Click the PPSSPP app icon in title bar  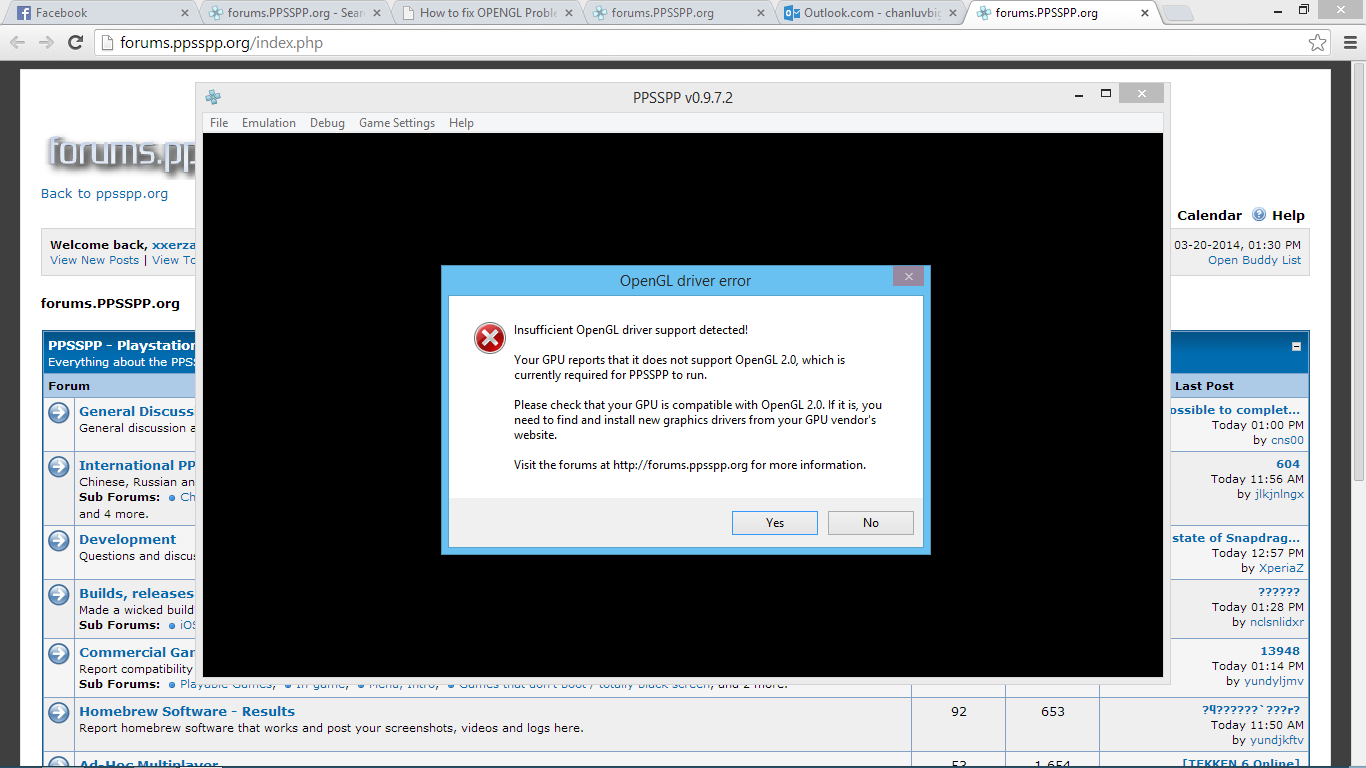tap(213, 97)
